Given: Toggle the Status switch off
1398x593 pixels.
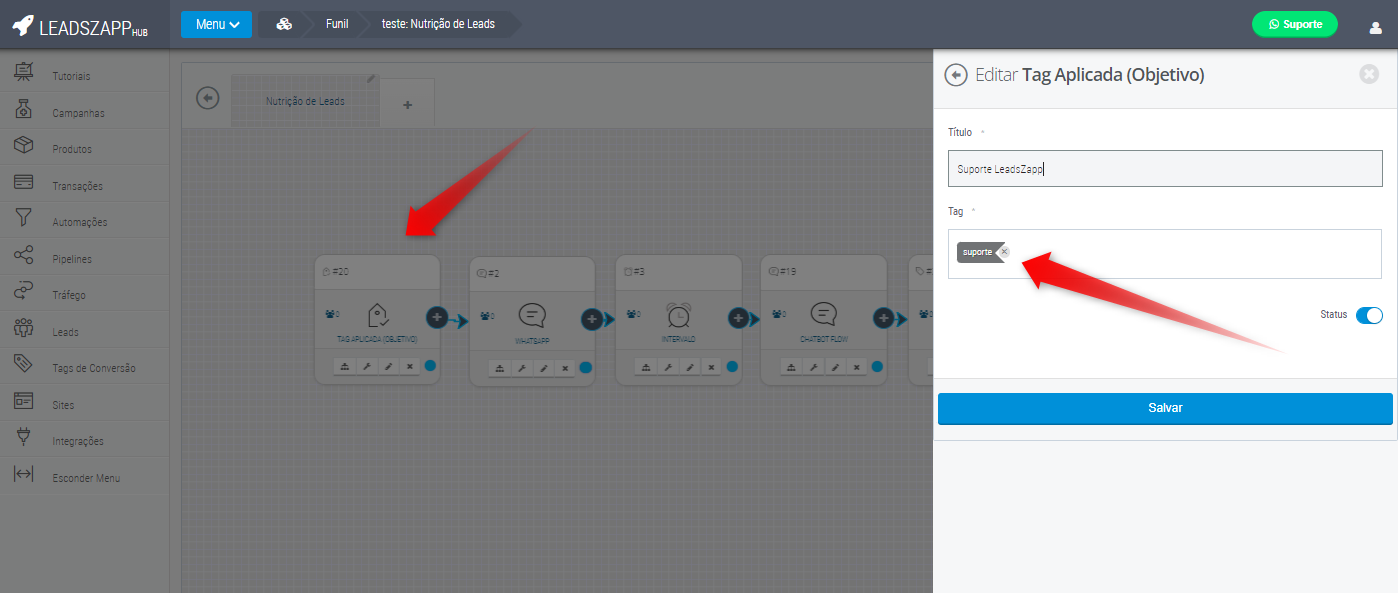Looking at the screenshot, I should point(1369,315).
